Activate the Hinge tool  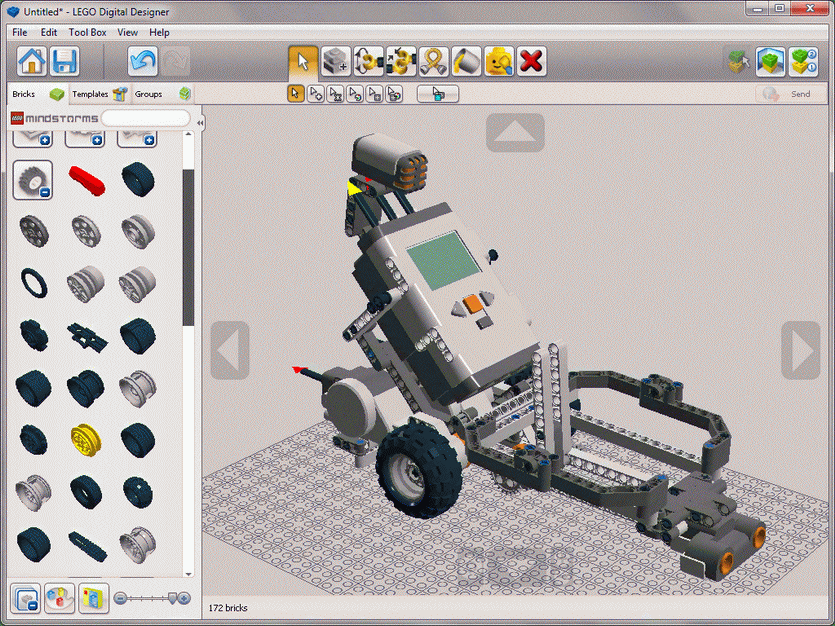click(369, 62)
